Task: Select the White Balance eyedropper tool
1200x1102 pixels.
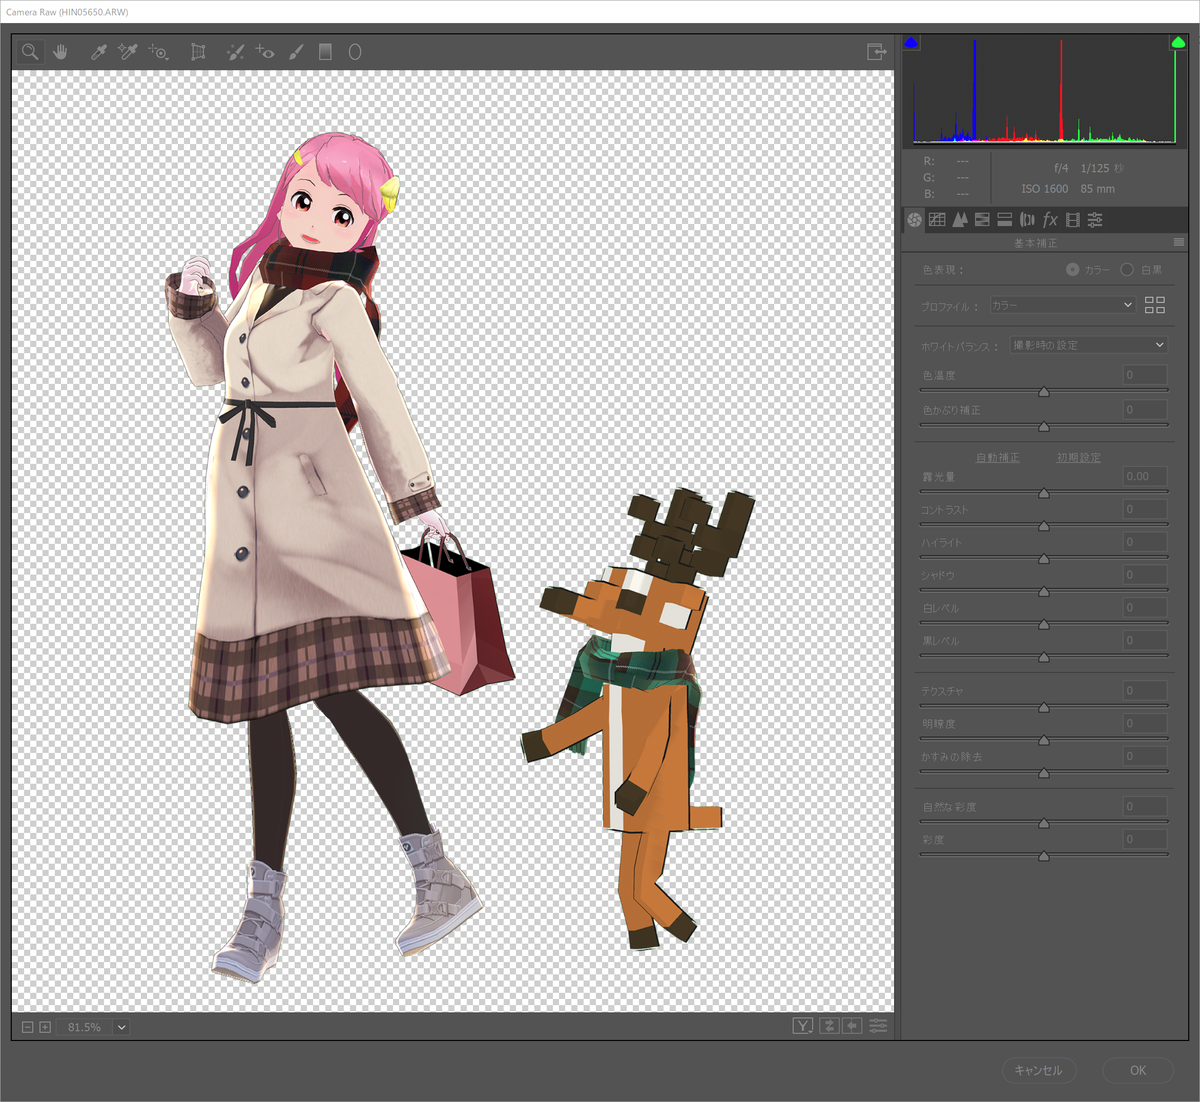Action: click(x=98, y=52)
